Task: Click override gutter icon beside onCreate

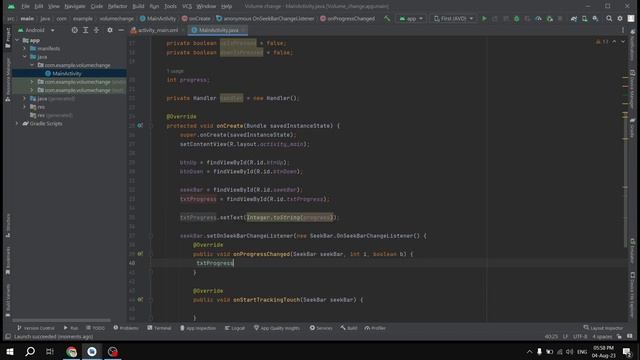Action: click(x=140, y=126)
